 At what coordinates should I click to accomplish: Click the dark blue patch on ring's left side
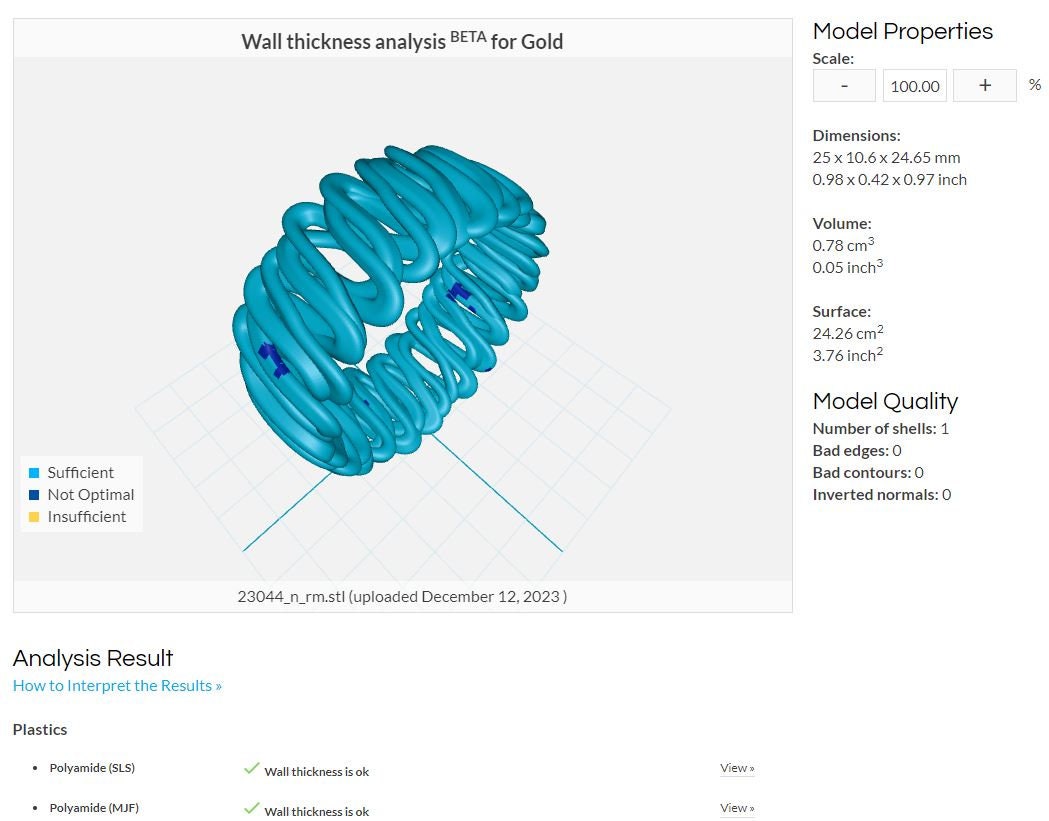273,359
